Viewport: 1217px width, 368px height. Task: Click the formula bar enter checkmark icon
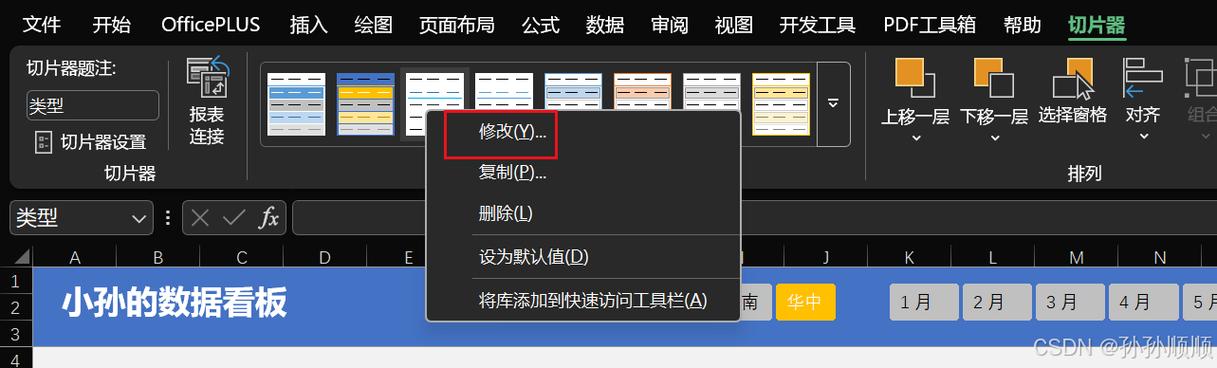[x=234, y=218]
